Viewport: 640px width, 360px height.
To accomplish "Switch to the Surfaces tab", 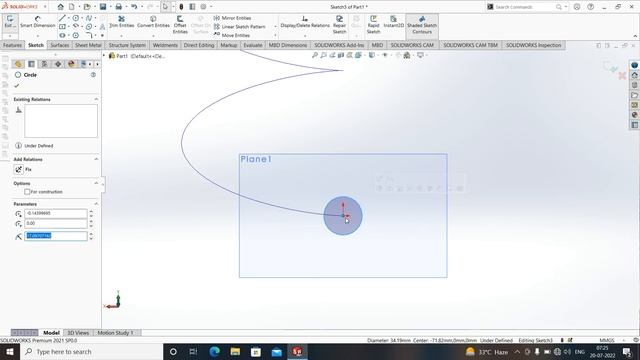I will [x=60, y=45].
